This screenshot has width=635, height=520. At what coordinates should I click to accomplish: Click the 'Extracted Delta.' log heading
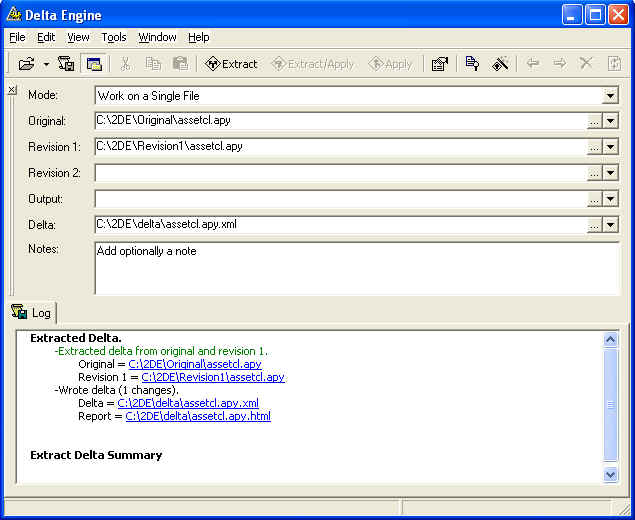pyautogui.click(x=76, y=338)
